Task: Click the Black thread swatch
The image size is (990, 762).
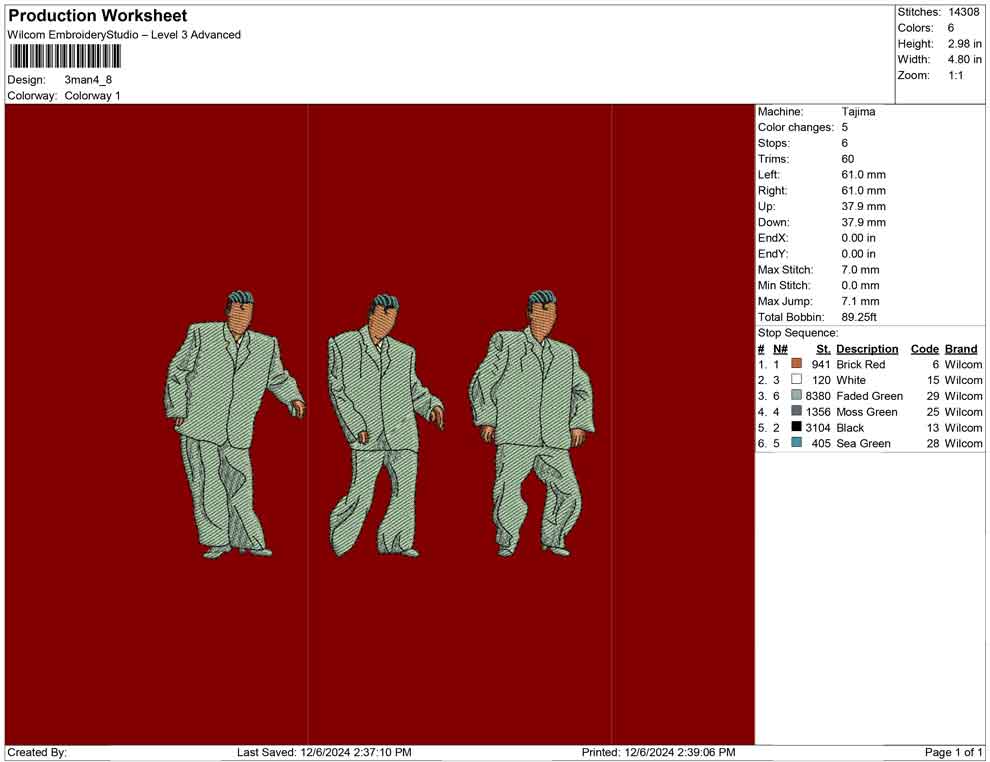Action: coord(796,428)
